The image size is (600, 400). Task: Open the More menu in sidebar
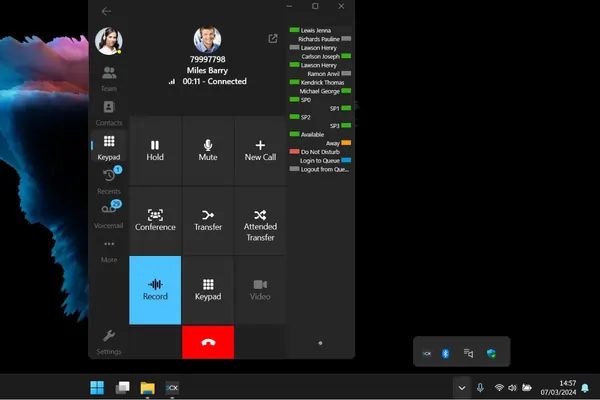[x=109, y=251]
